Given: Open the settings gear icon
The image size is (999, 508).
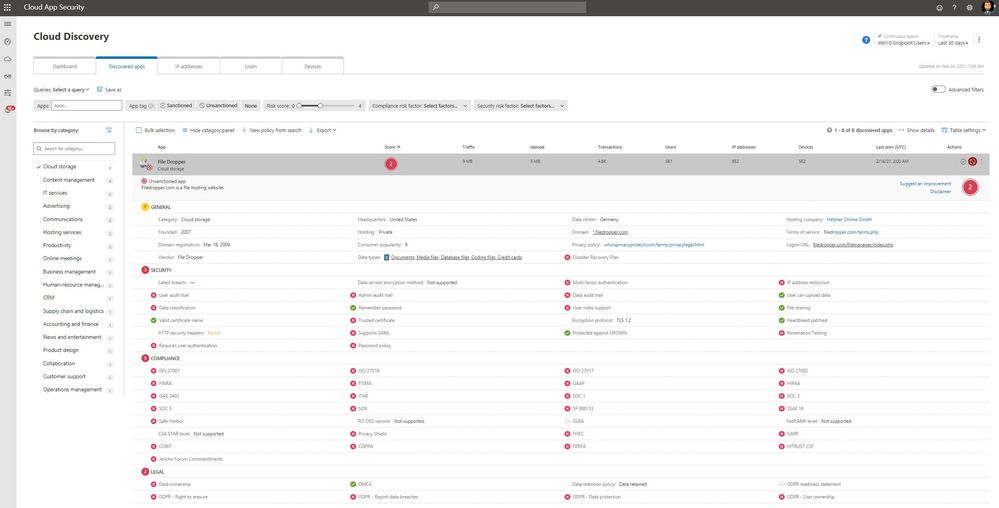Looking at the screenshot, I should 970,8.
